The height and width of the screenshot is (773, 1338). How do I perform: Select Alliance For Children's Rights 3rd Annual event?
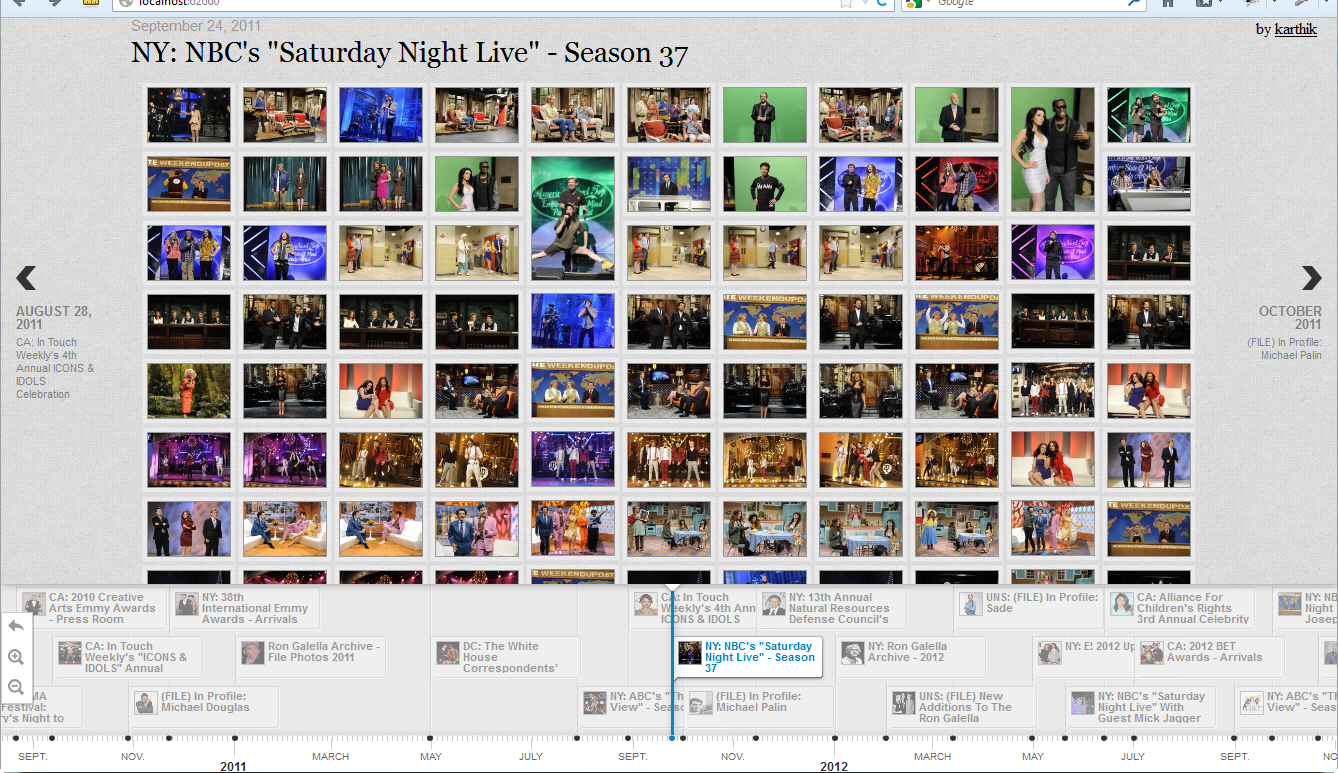coord(1180,608)
